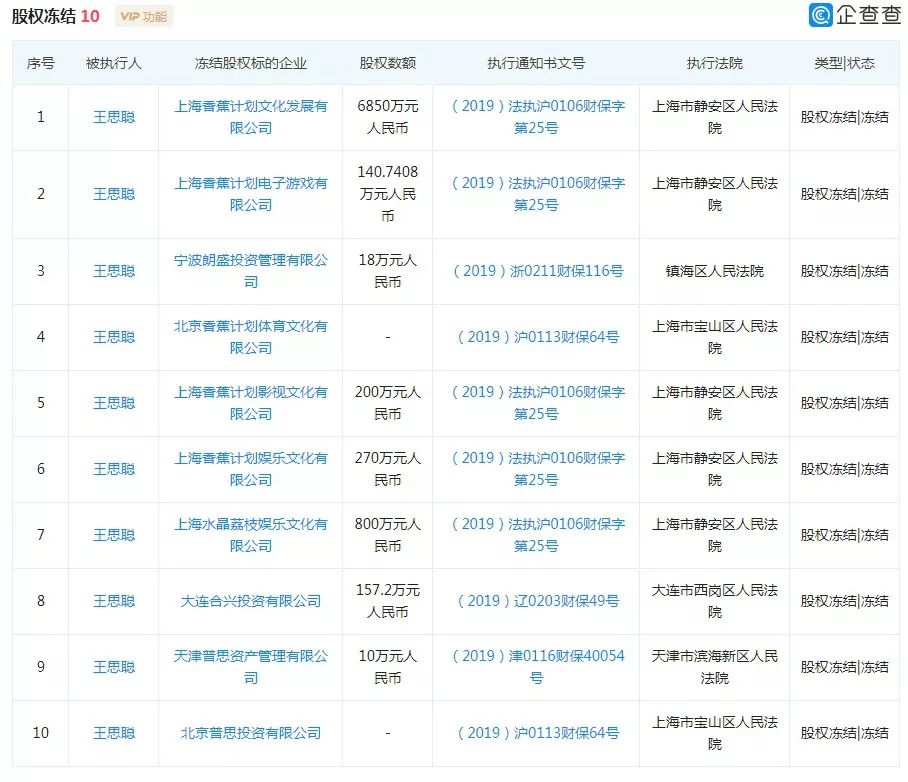Open 宁波朗盛投资管理有限公司 company link
Screen dimensions: 908x782
point(251,271)
